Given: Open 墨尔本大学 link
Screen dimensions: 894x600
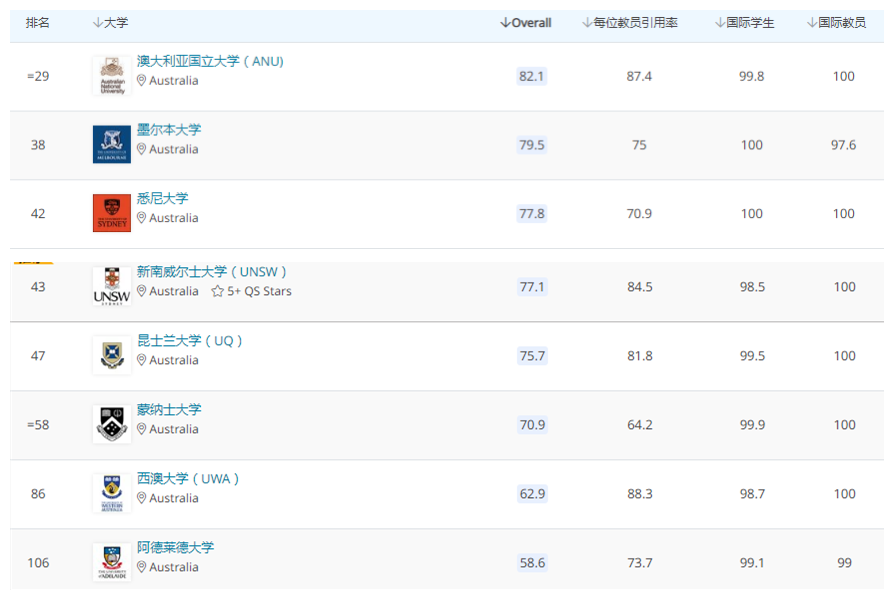Looking at the screenshot, I should point(169,129).
